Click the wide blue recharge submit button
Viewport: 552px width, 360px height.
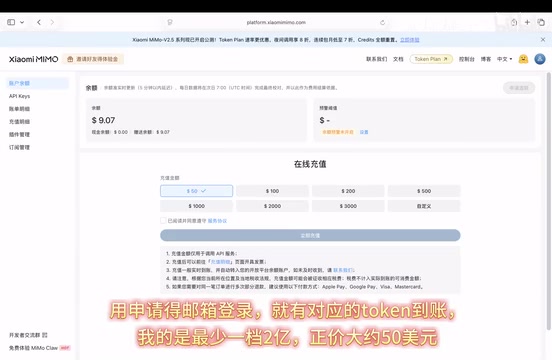point(310,235)
